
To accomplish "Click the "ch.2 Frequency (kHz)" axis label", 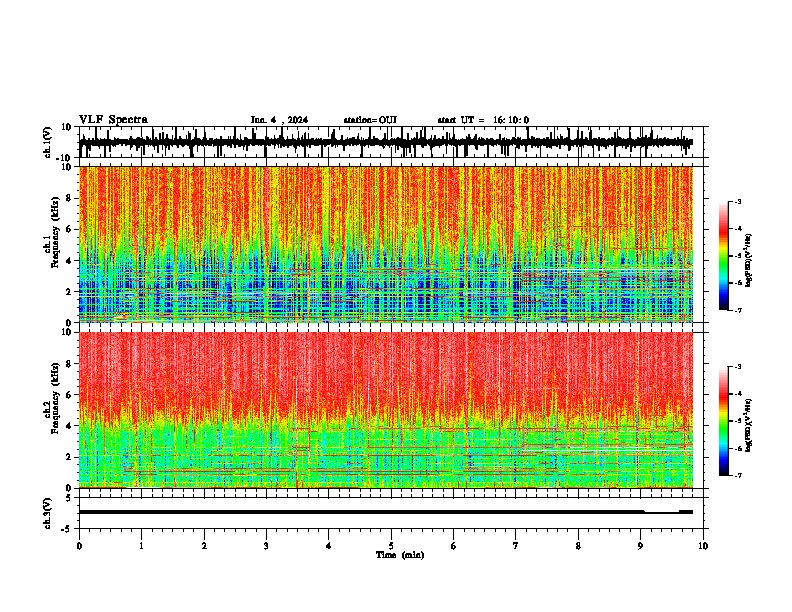I will [x=52, y=398].
